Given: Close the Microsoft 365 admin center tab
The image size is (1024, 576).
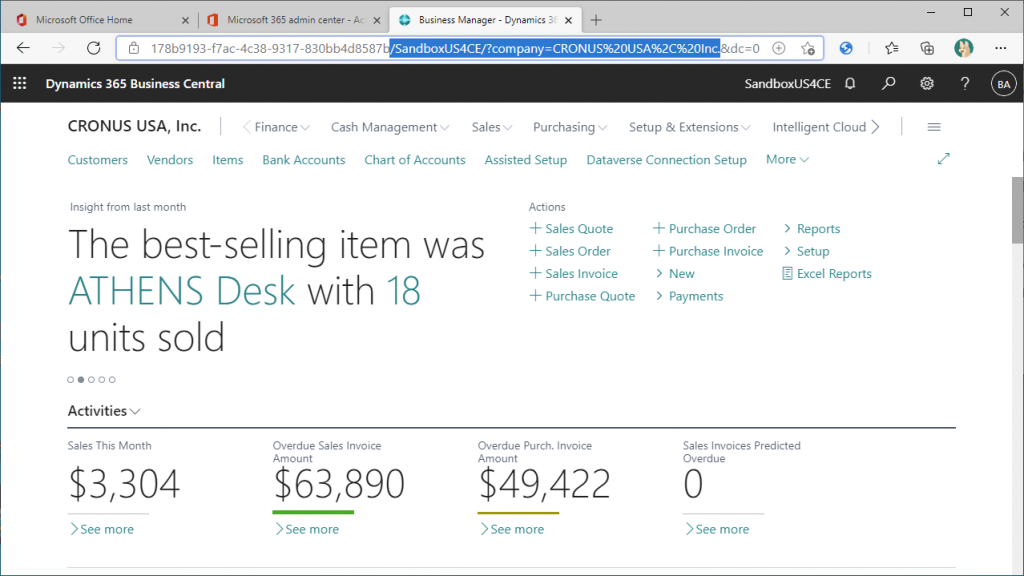Looking at the screenshot, I should point(377,20).
